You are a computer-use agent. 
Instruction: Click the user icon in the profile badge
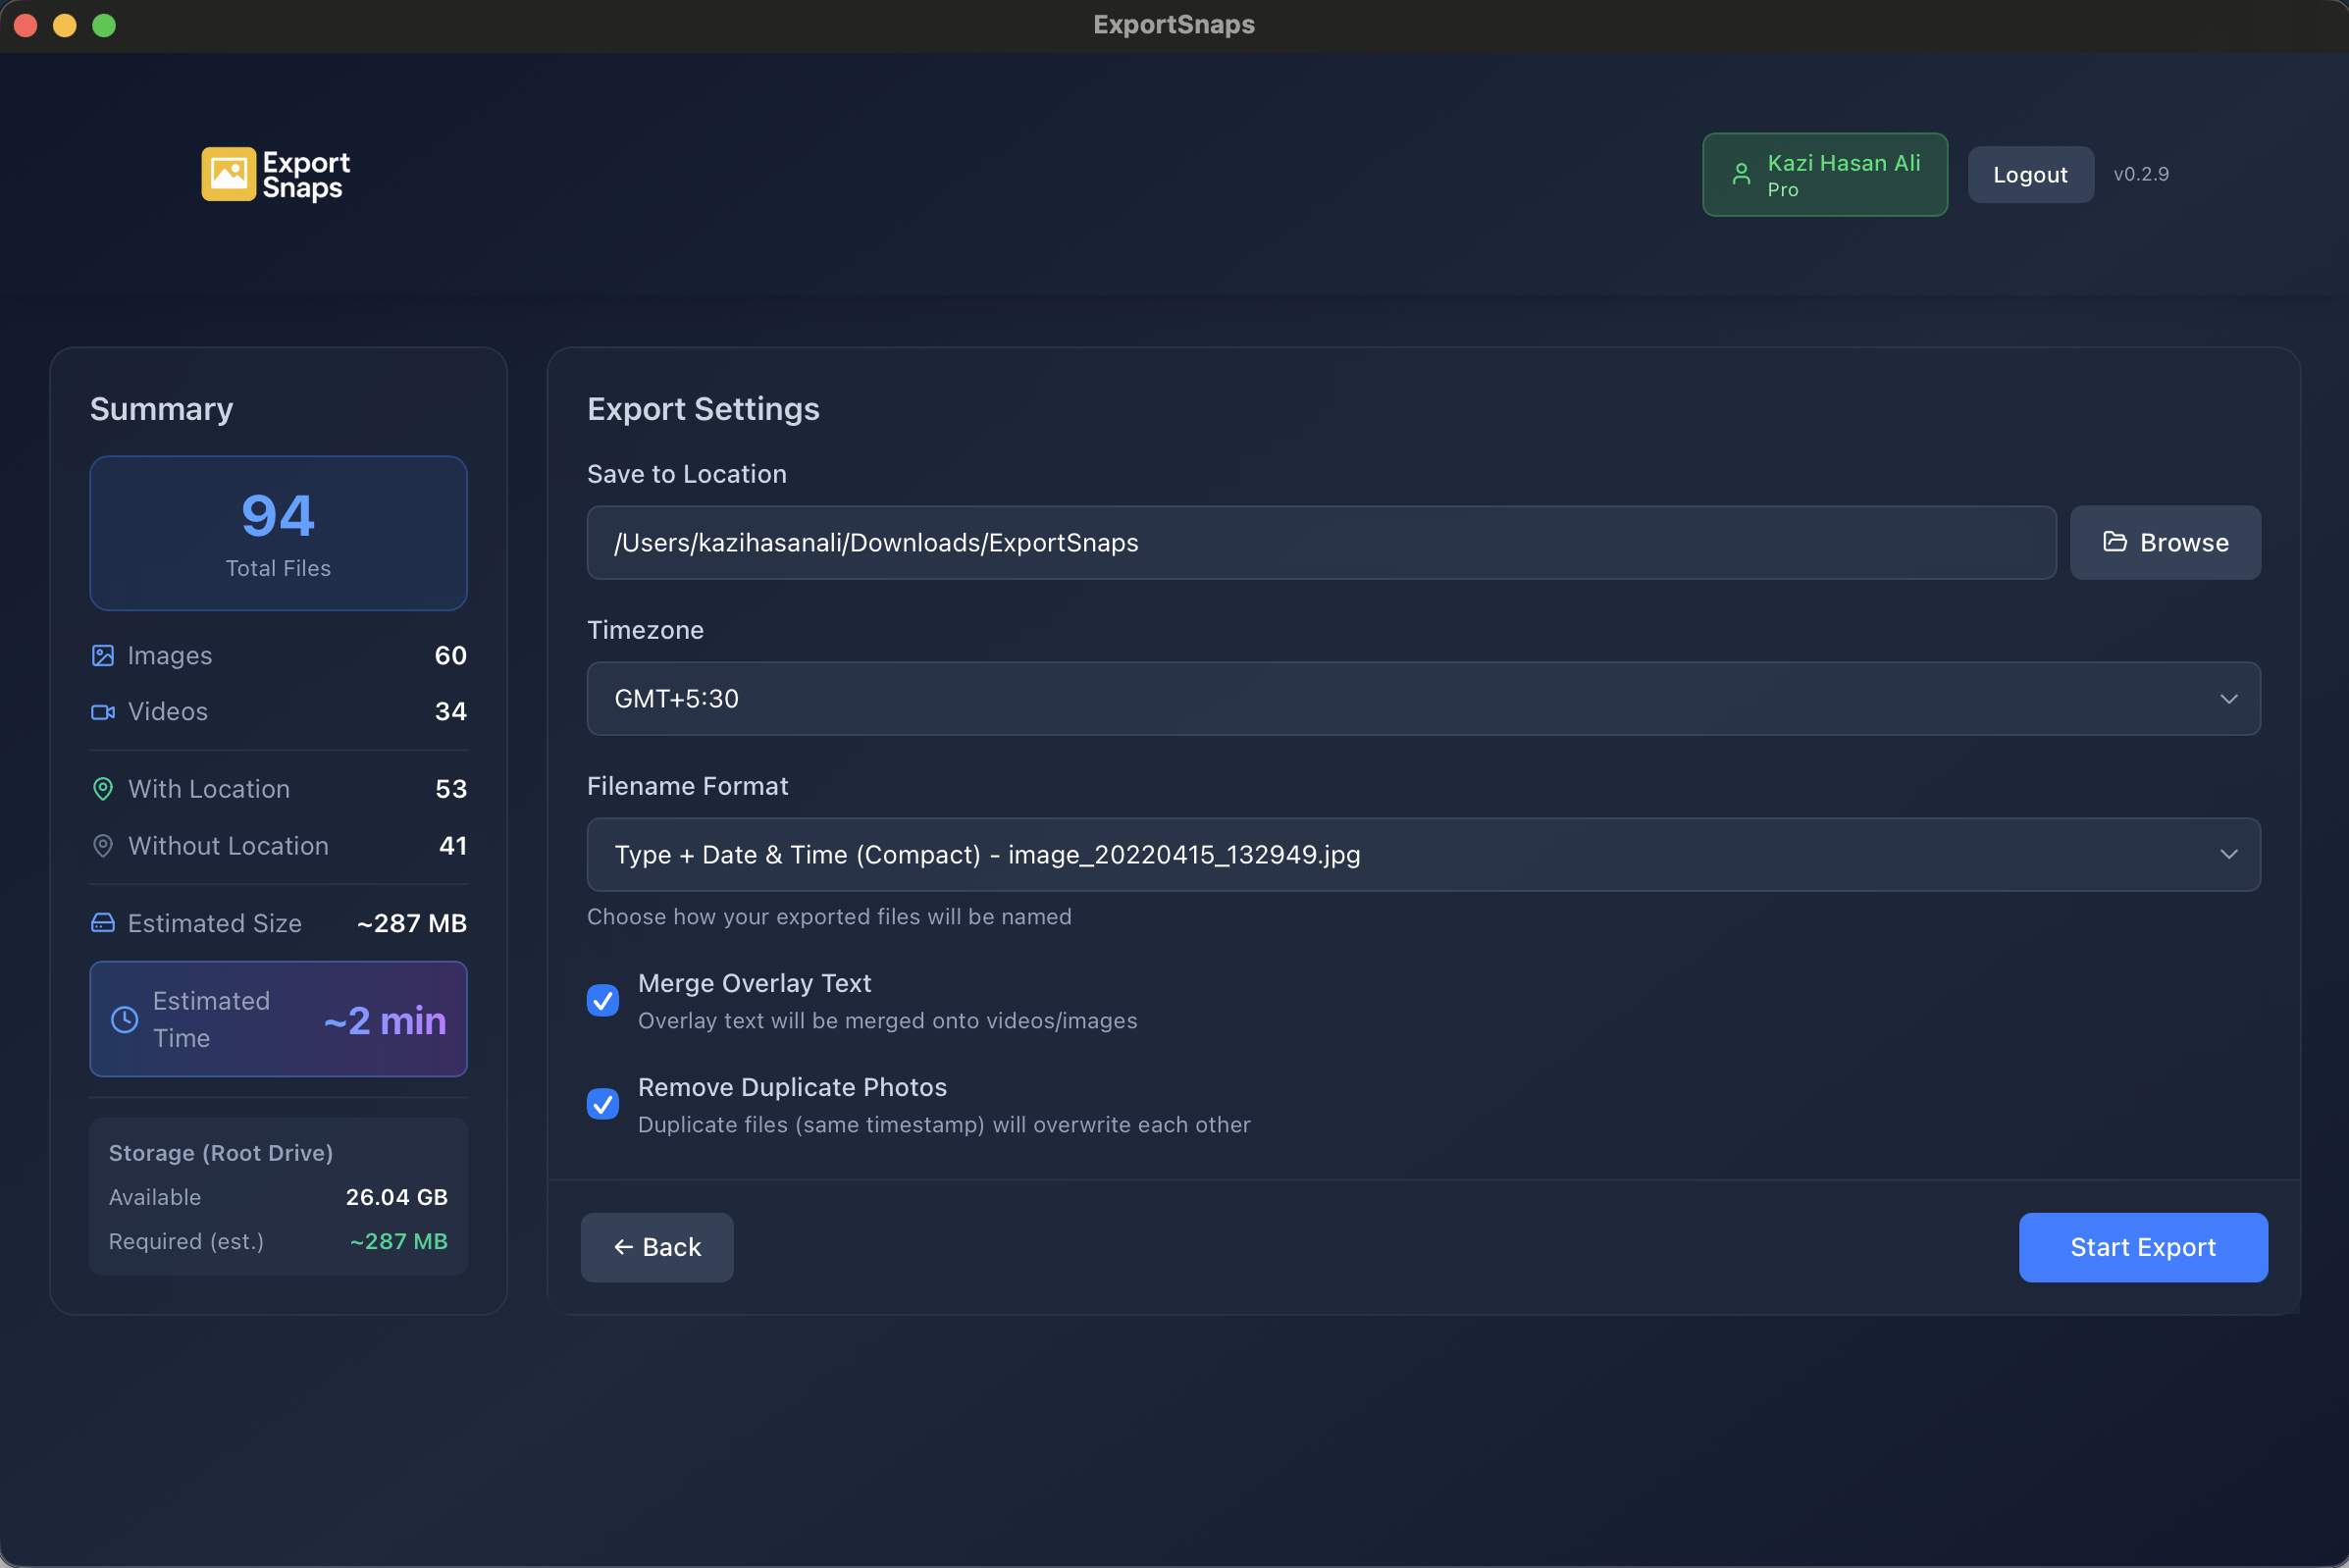click(x=1740, y=173)
